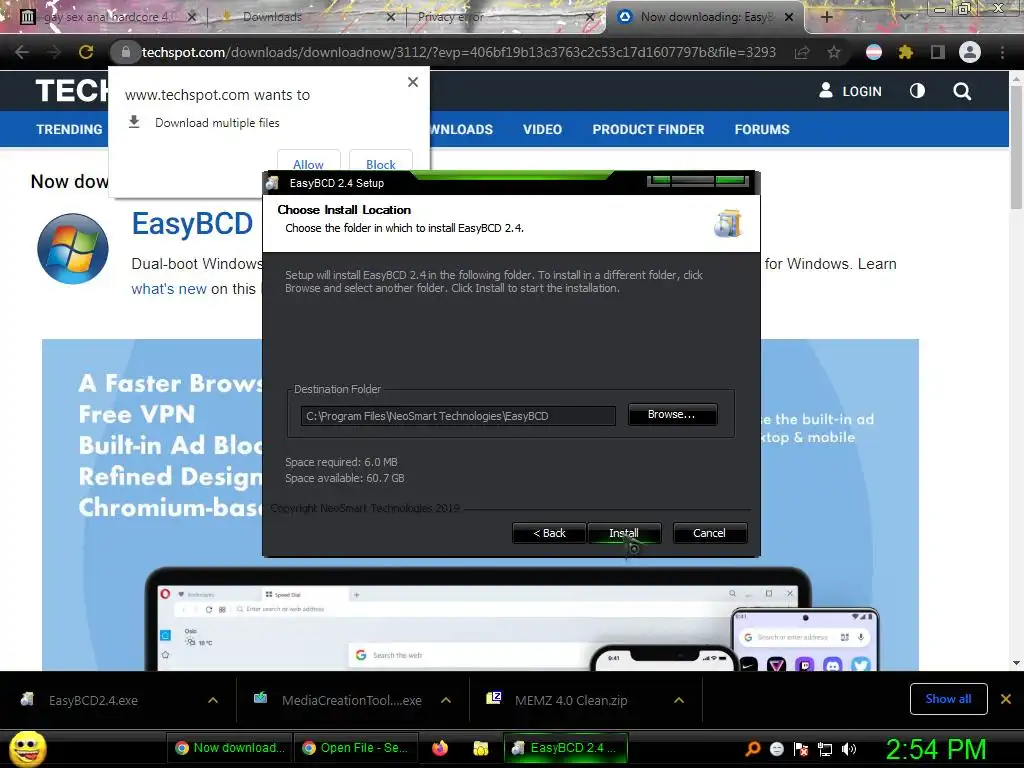1024x768 pixels.
Task: Click the lock icon in the address bar
Action: [125, 52]
